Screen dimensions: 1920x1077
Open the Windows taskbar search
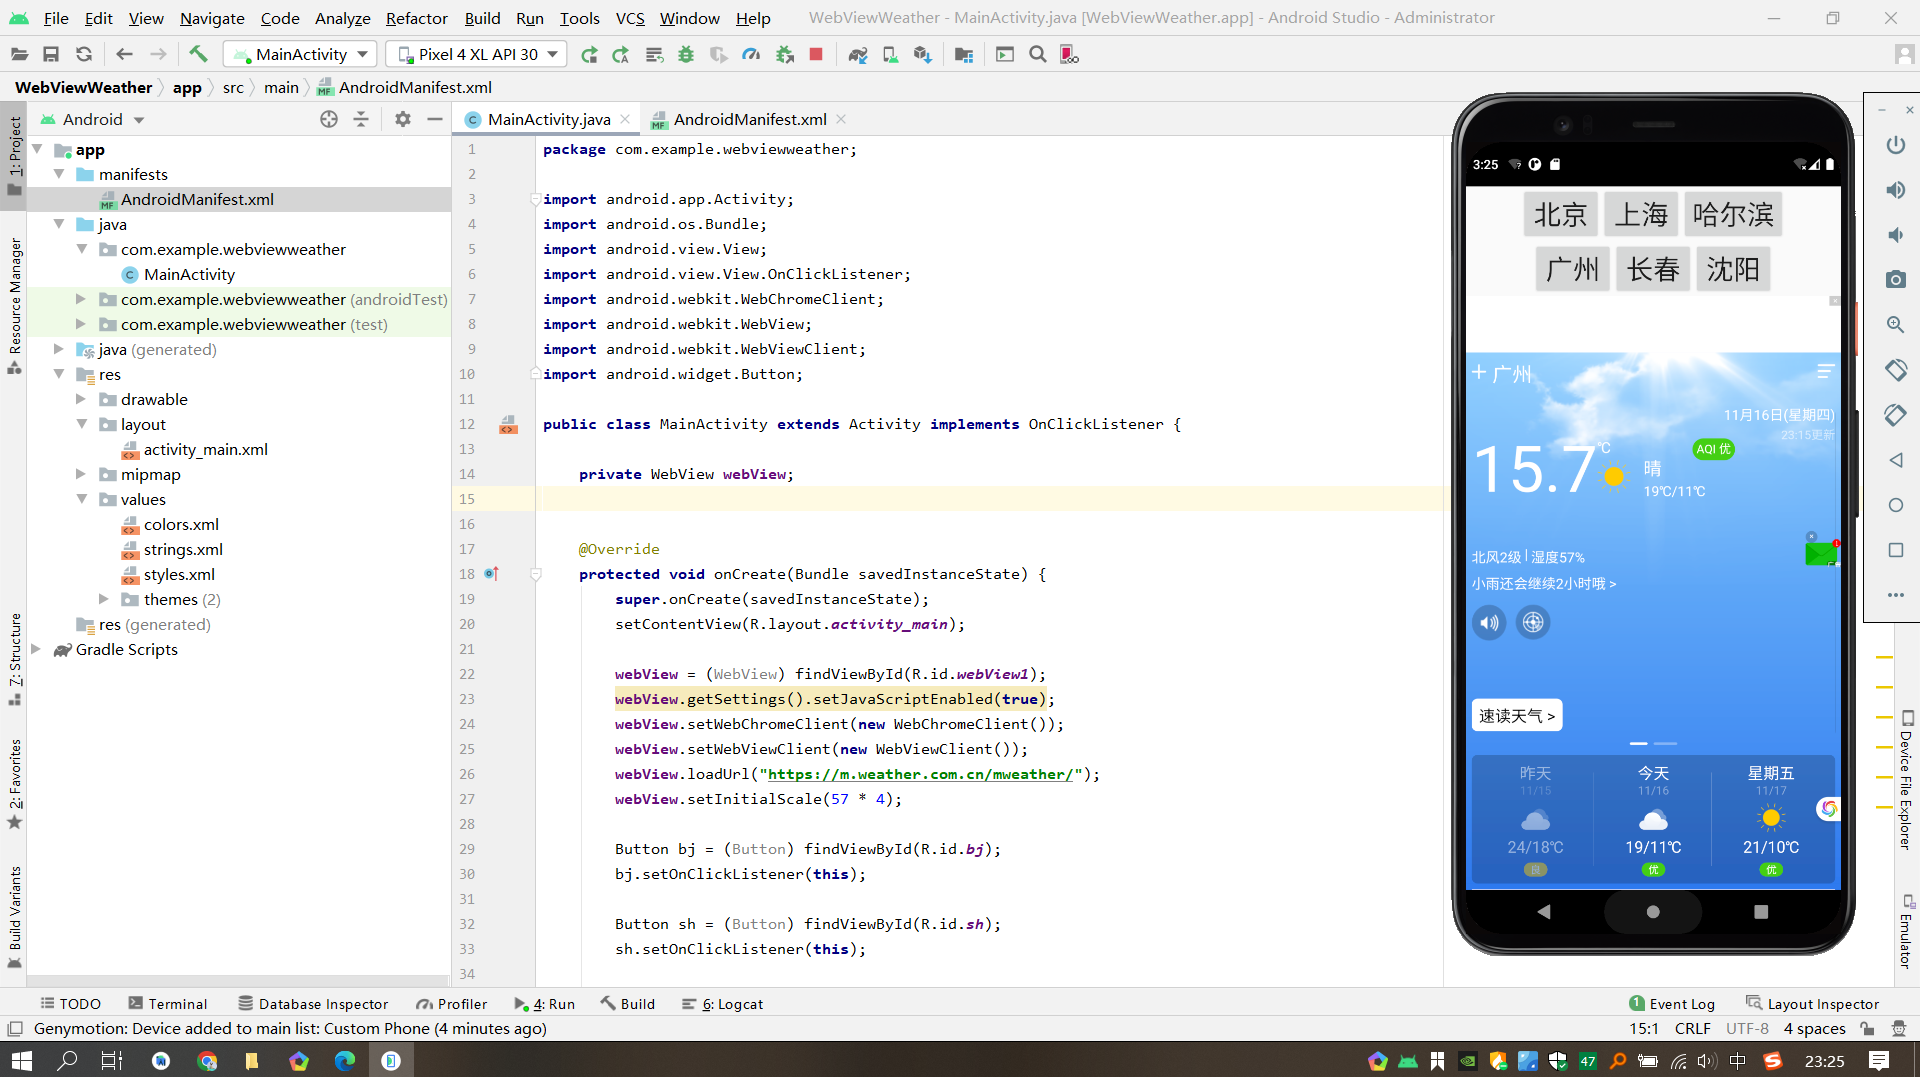click(x=67, y=1060)
